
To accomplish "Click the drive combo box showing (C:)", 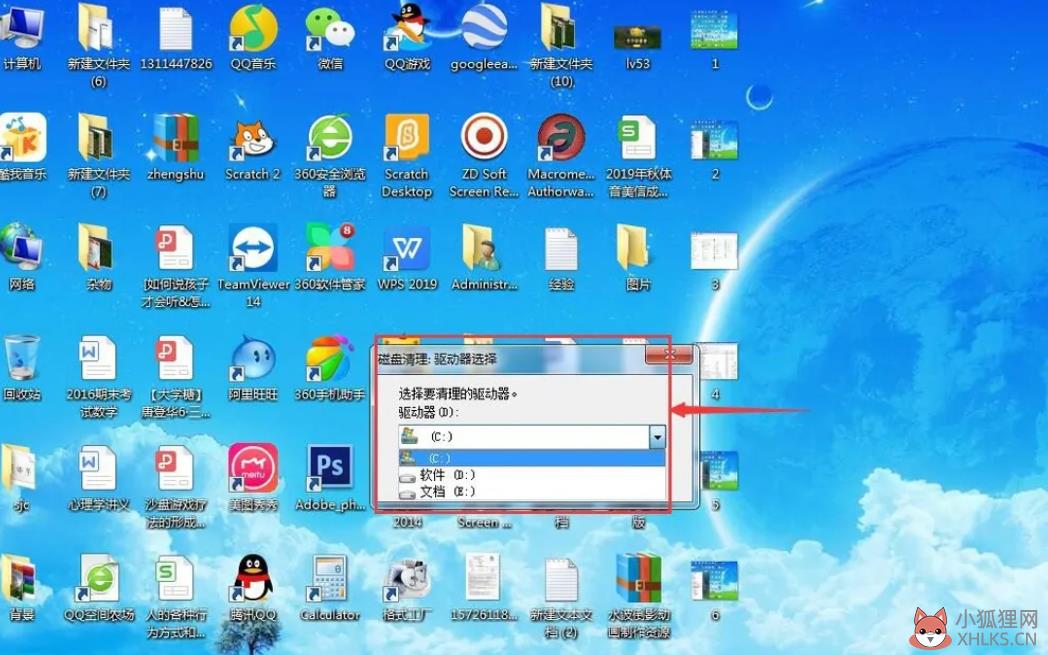I will pos(532,437).
